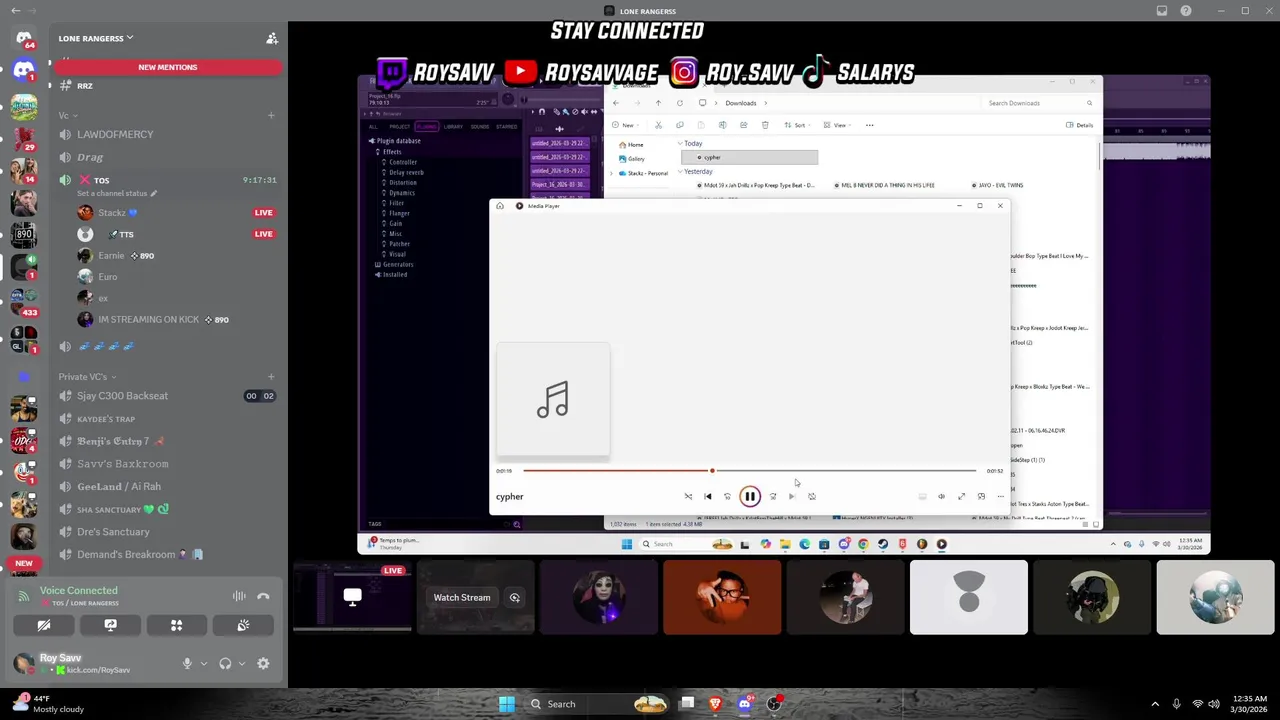This screenshot has height=720, width=1280.
Task: Open View menu in File Explorer
Action: tap(837, 125)
